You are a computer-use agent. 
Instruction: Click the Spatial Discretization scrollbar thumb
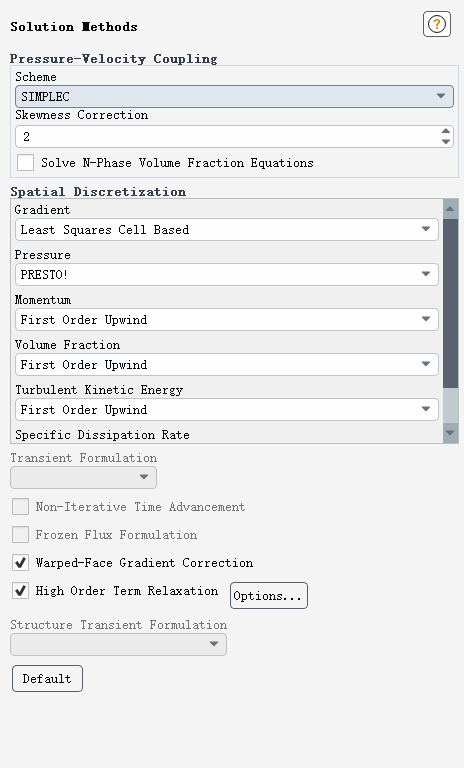450,303
